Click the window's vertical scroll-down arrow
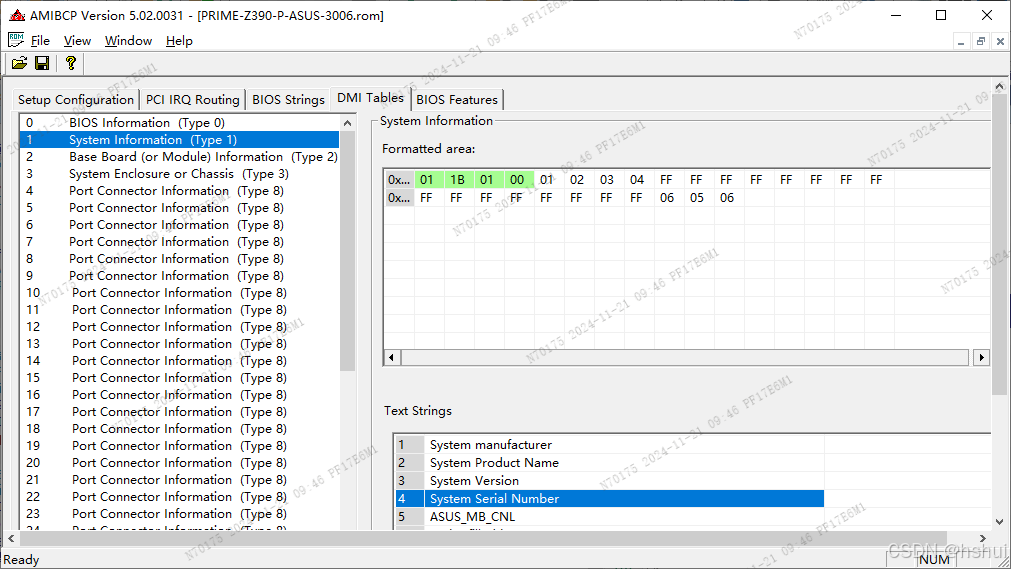1011x569 pixels. coord(999,522)
